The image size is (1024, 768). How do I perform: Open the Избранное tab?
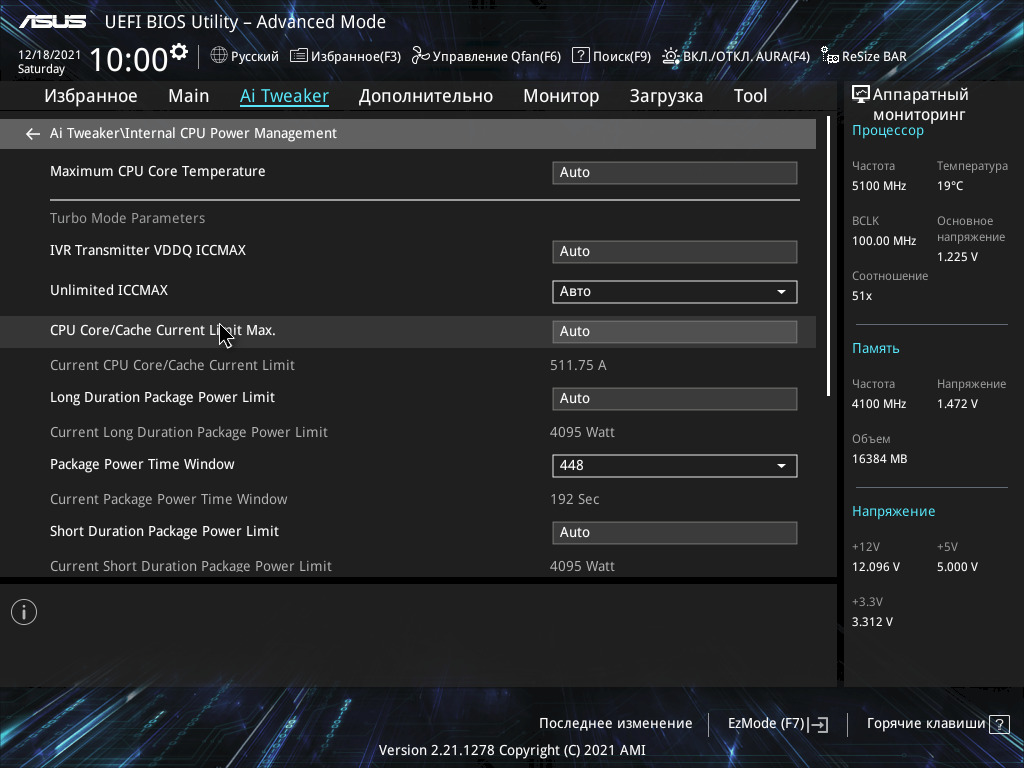click(91, 96)
